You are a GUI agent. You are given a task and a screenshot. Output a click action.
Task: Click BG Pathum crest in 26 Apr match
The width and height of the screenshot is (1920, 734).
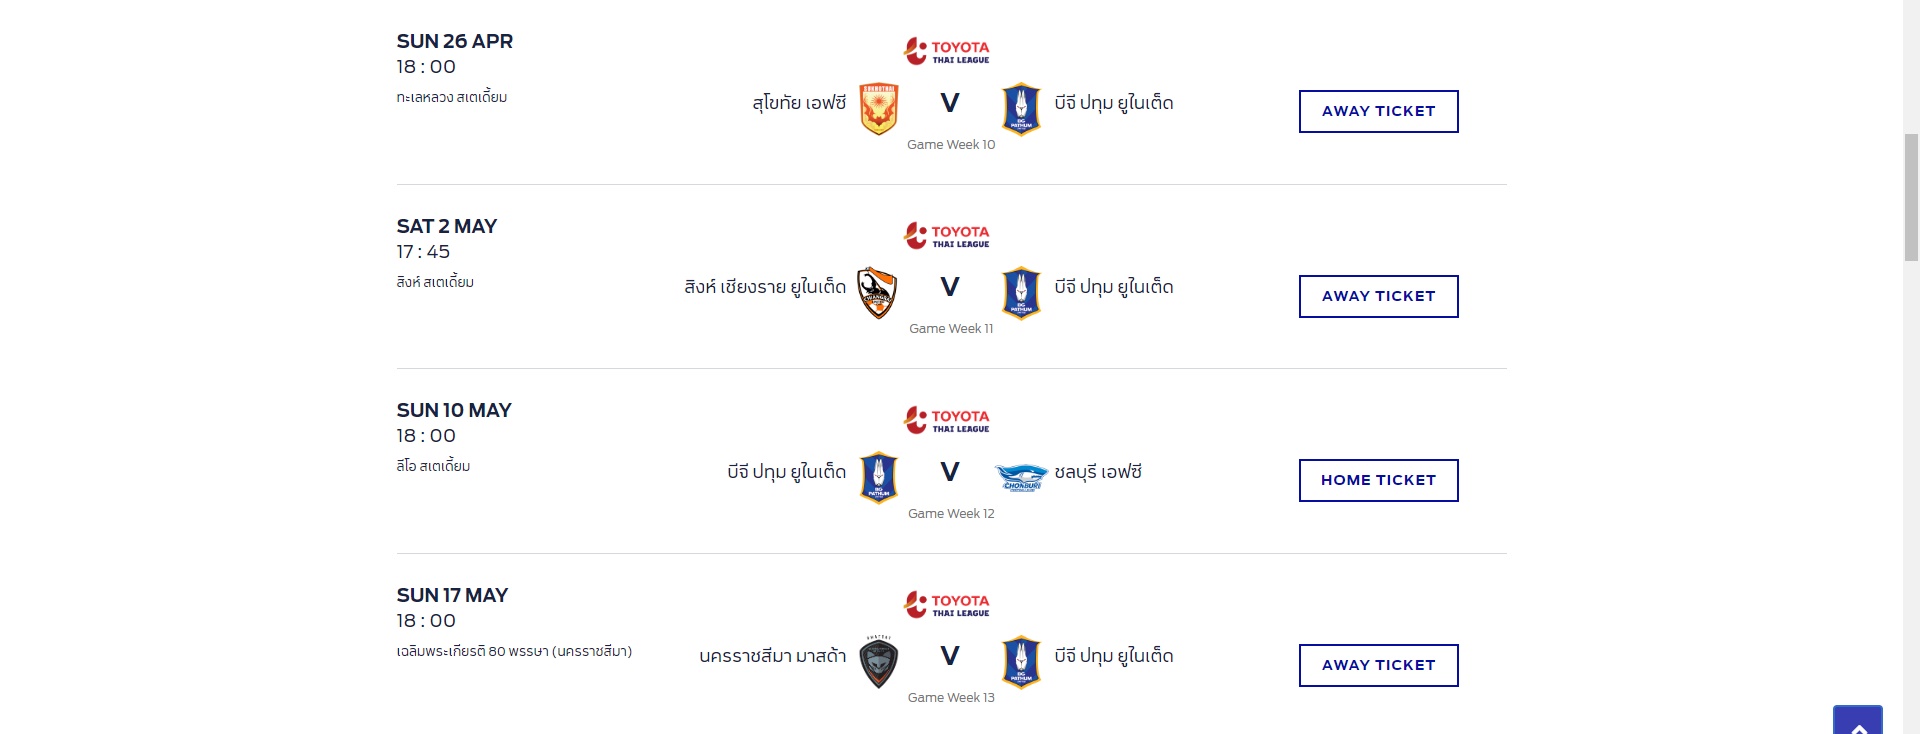click(x=1021, y=109)
